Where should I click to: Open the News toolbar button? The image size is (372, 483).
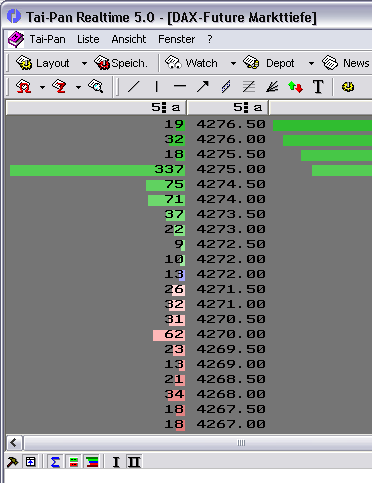pos(346,63)
